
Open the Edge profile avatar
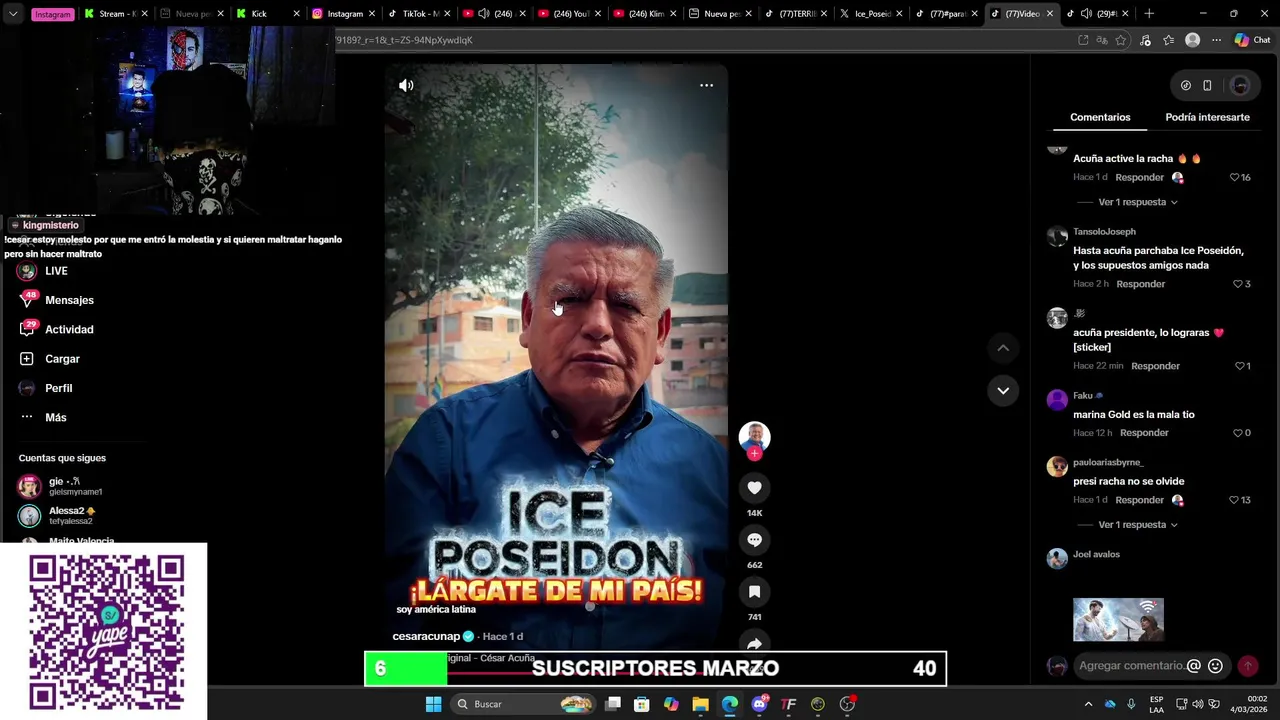coord(1192,40)
